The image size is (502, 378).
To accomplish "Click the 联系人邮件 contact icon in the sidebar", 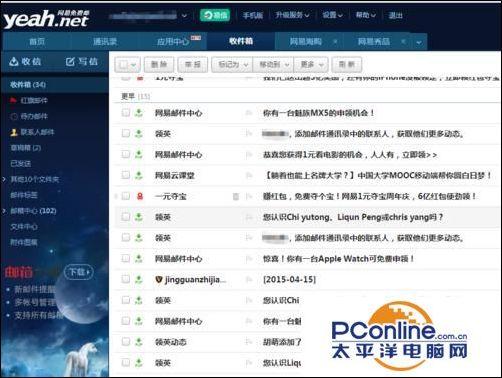I will click(14, 132).
